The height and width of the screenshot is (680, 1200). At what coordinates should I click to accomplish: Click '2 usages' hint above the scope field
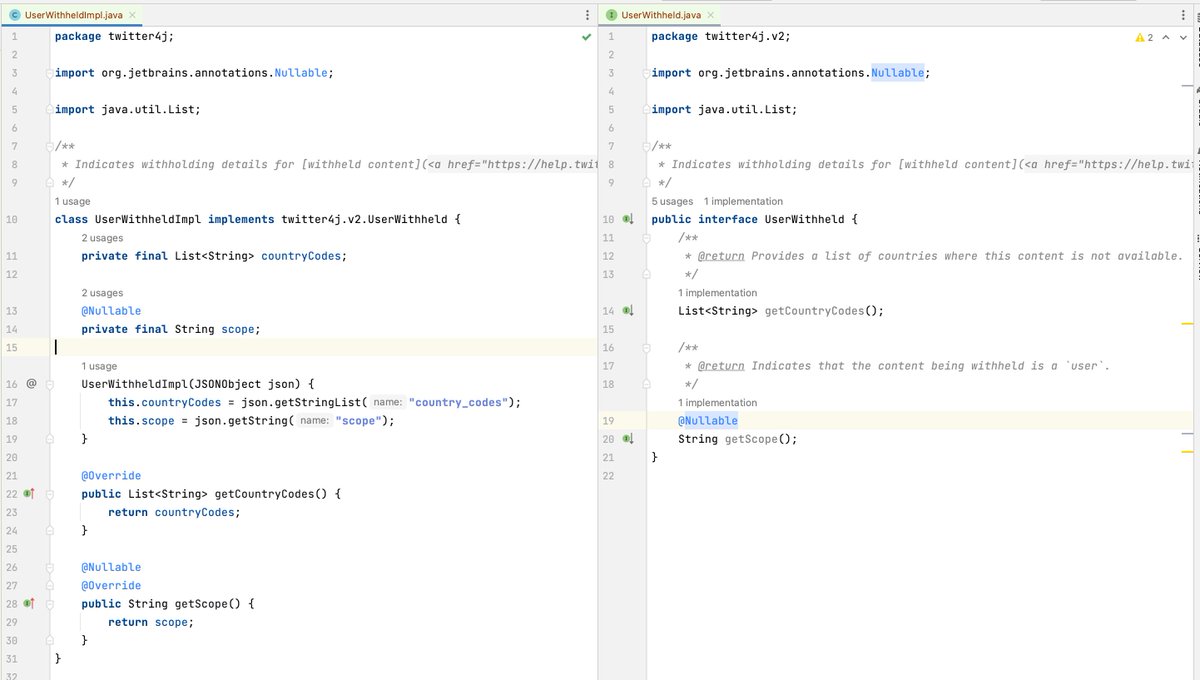pos(102,293)
